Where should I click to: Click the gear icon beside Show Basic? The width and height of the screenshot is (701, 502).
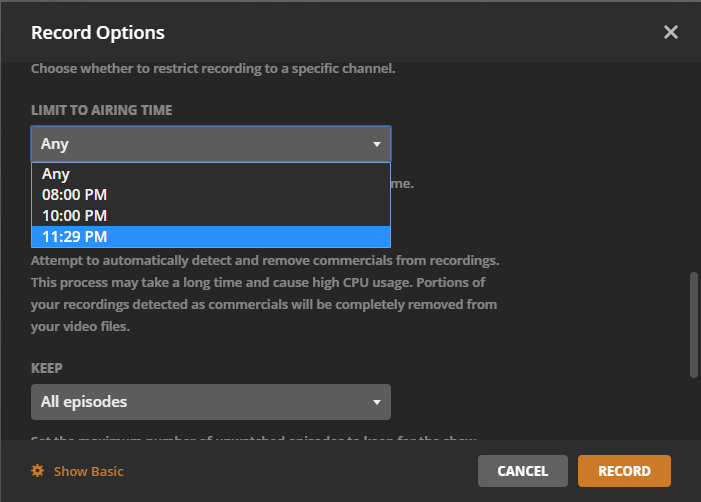(x=38, y=471)
